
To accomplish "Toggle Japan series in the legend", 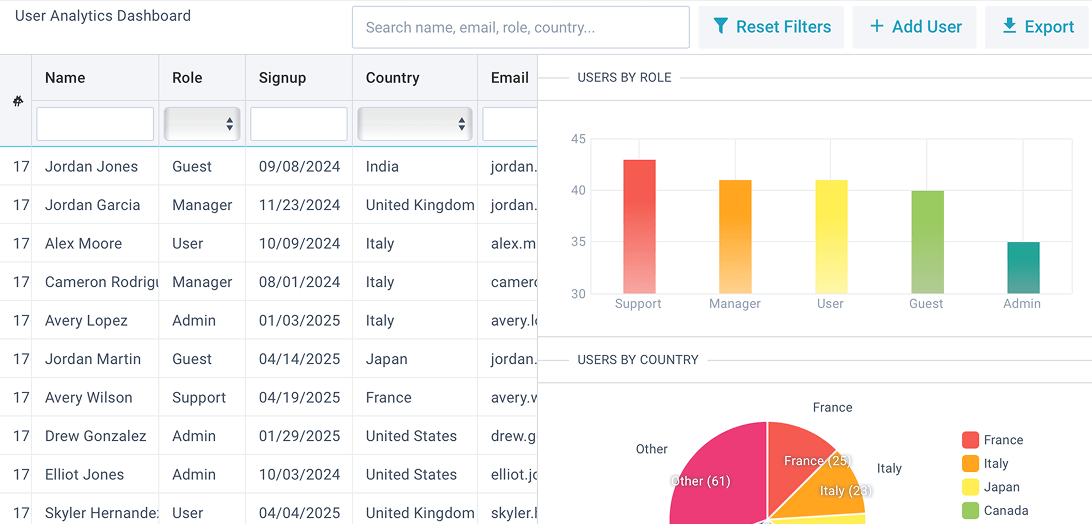I will 1001,487.
